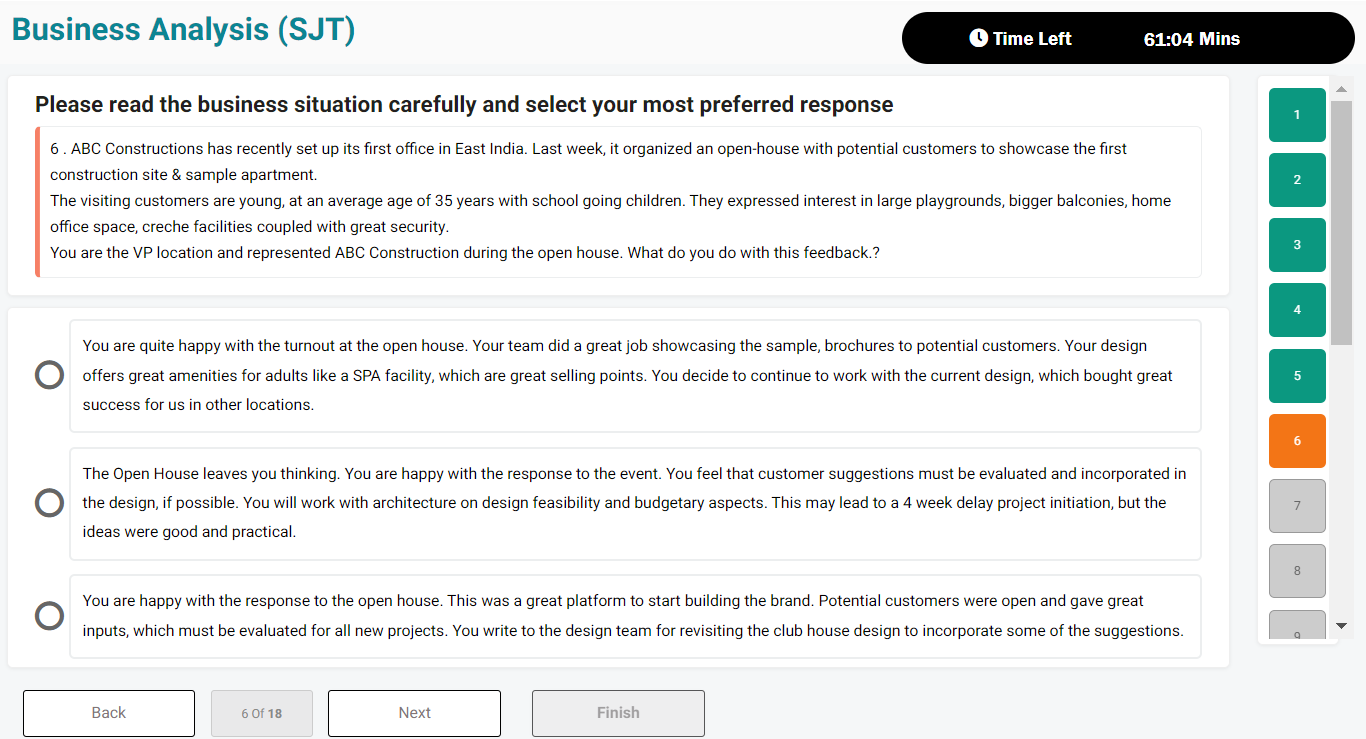
Task: Click the question list scrollbar thumb
Action: pos(1342,222)
